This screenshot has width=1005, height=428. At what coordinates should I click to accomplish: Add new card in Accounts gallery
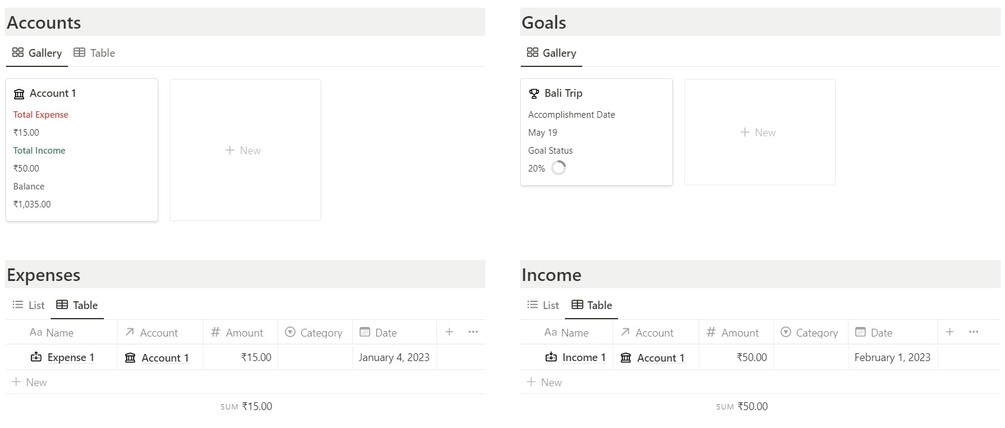tap(244, 150)
